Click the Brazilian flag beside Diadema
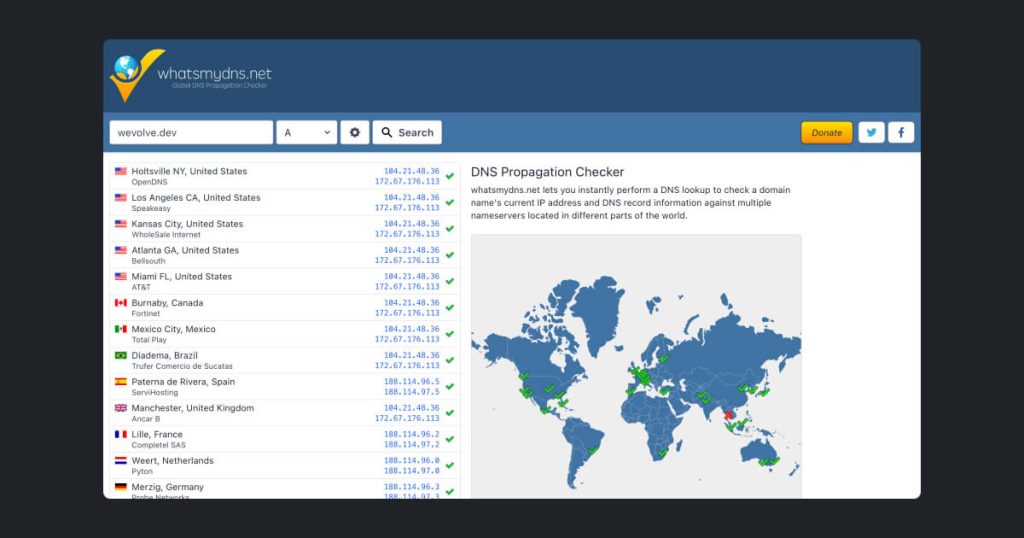 (121, 355)
